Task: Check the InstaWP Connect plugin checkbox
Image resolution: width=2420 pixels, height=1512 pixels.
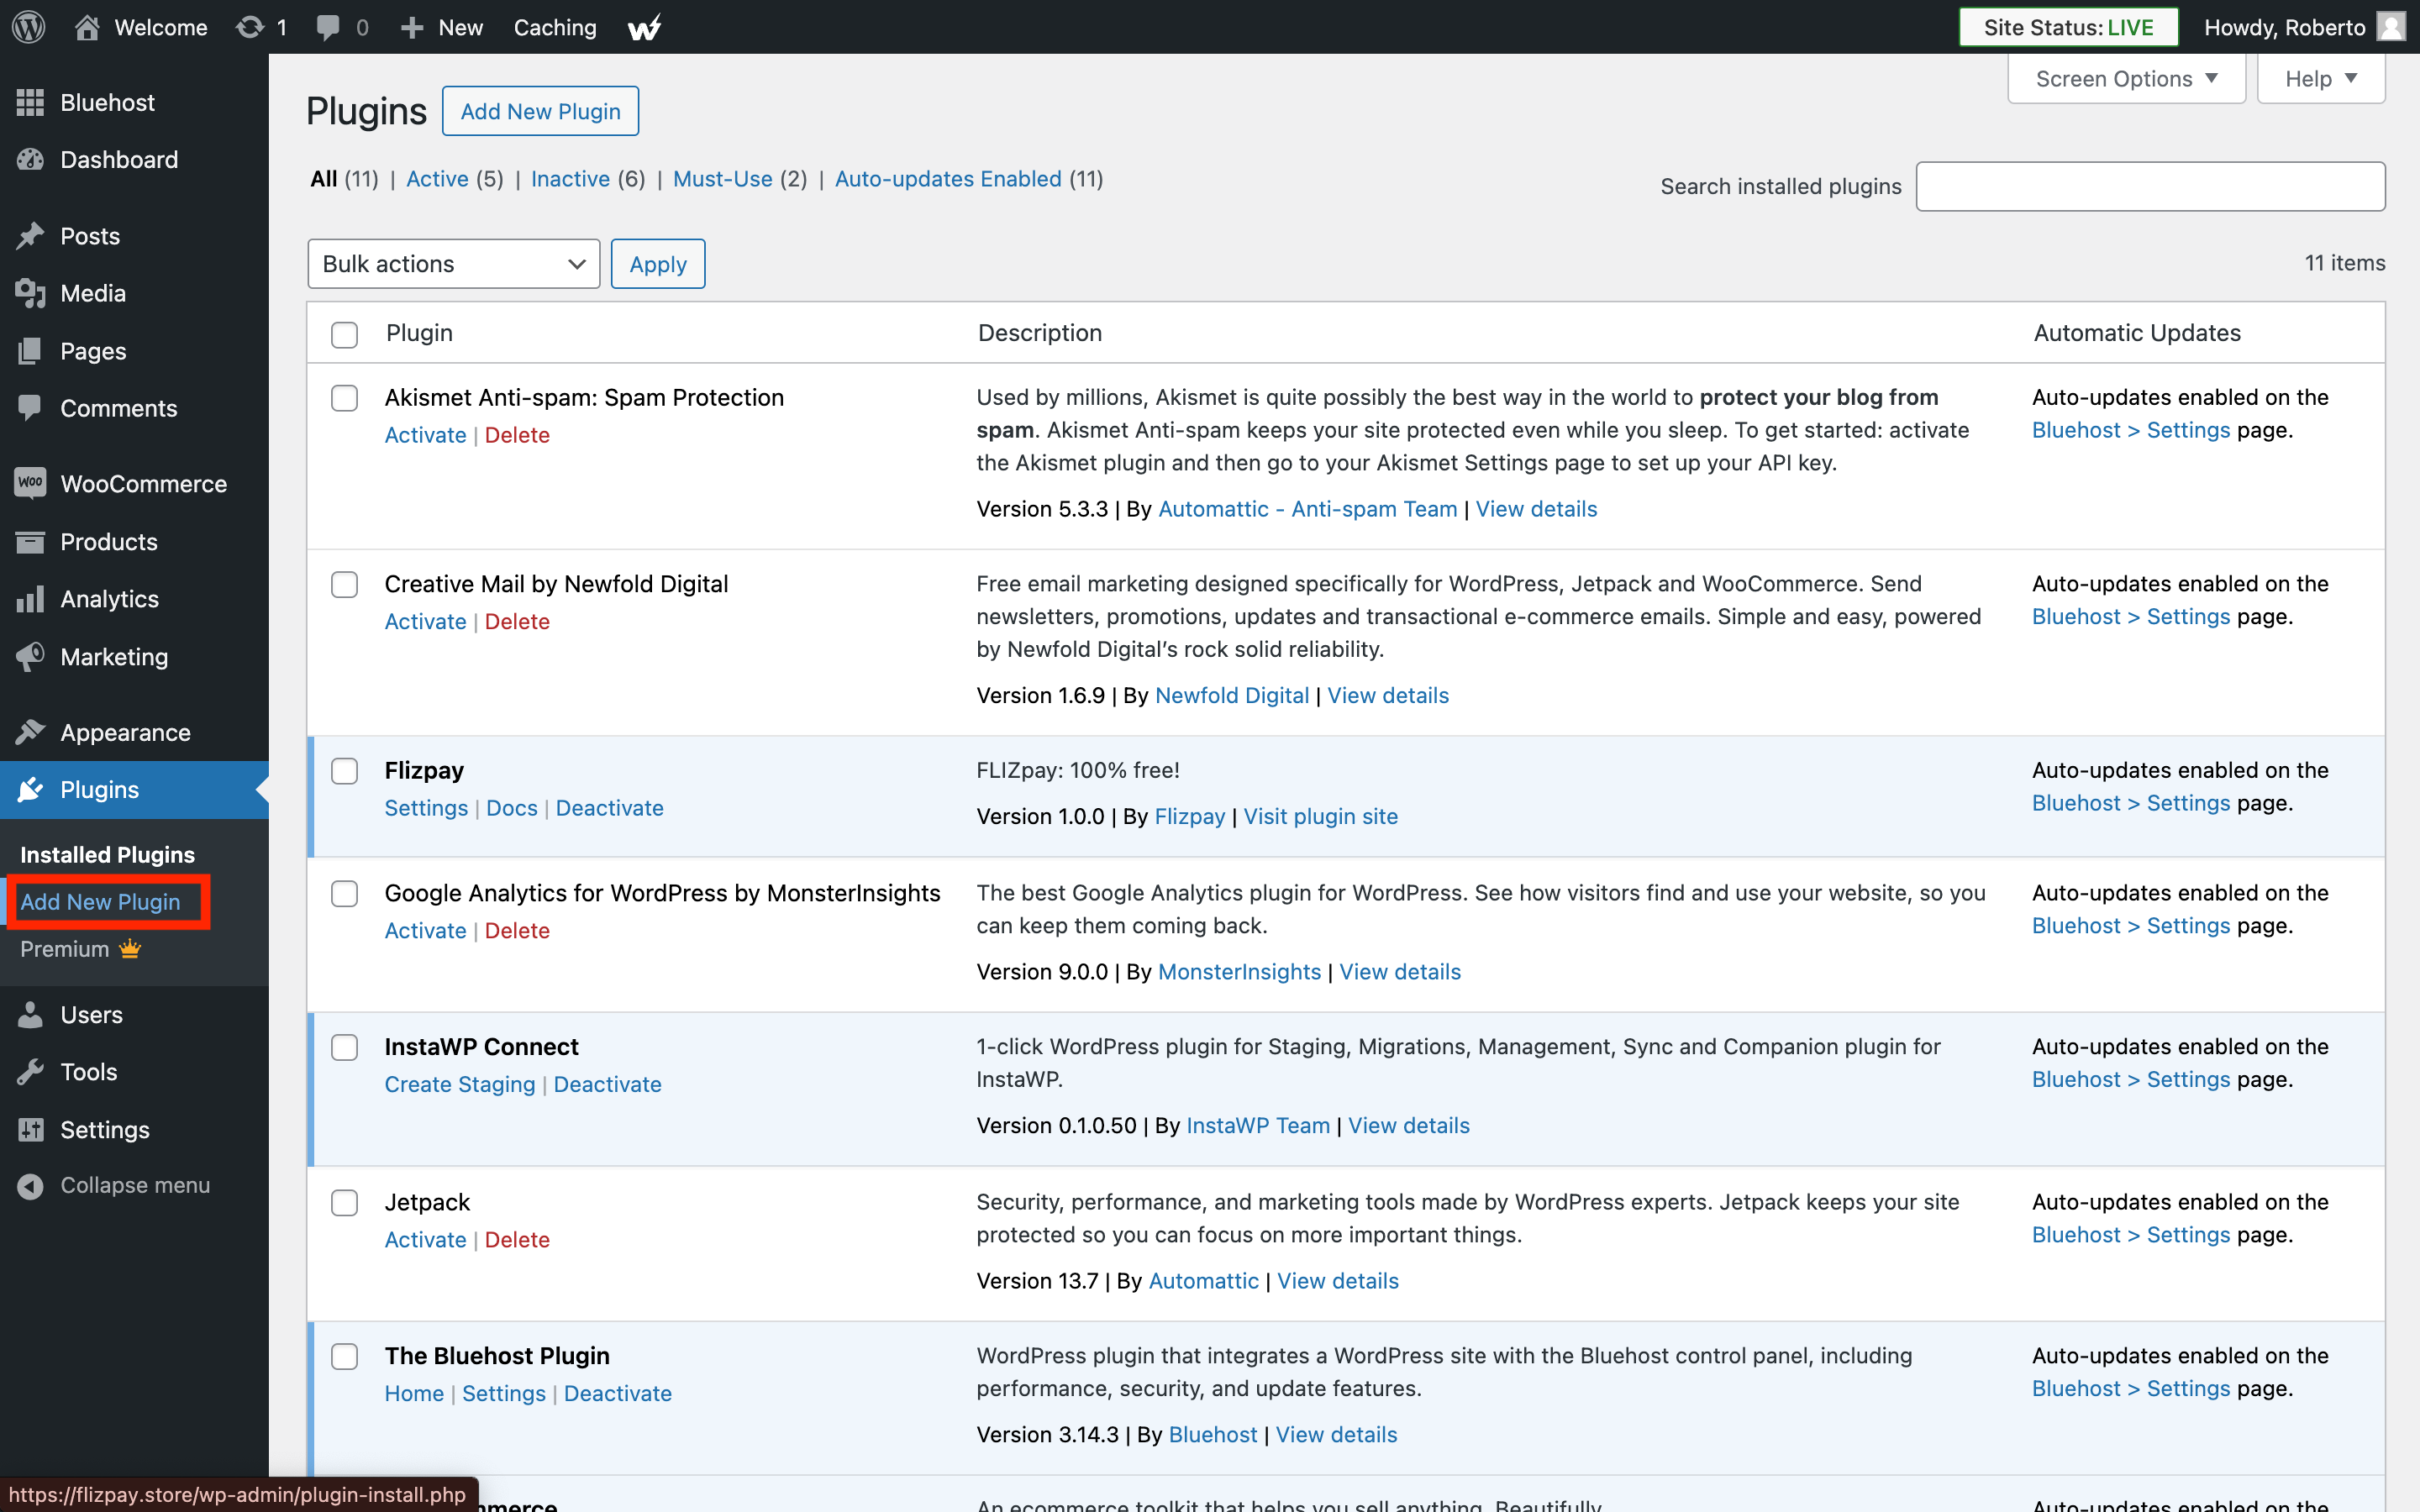Action: point(344,1047)
